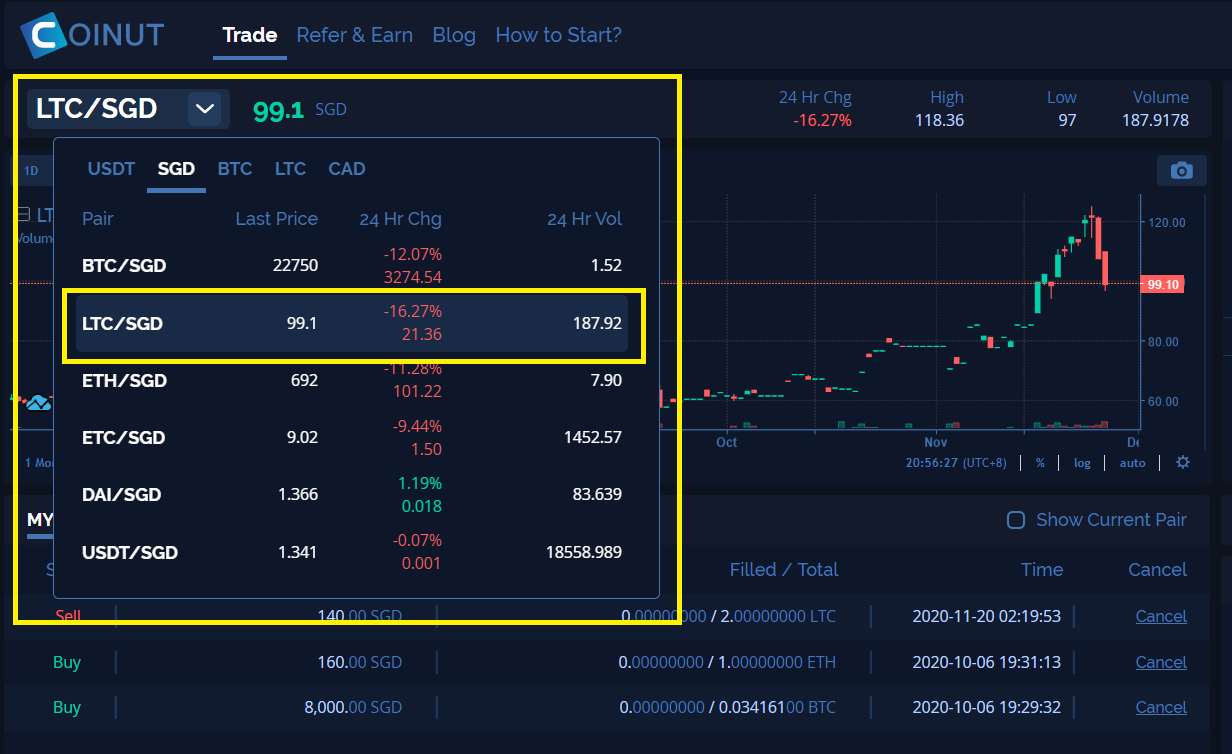Cancel the Buy 160.00 SGD order
Image resolution: width=1232 pixels, height=754 pixels.
[1161, 662]
